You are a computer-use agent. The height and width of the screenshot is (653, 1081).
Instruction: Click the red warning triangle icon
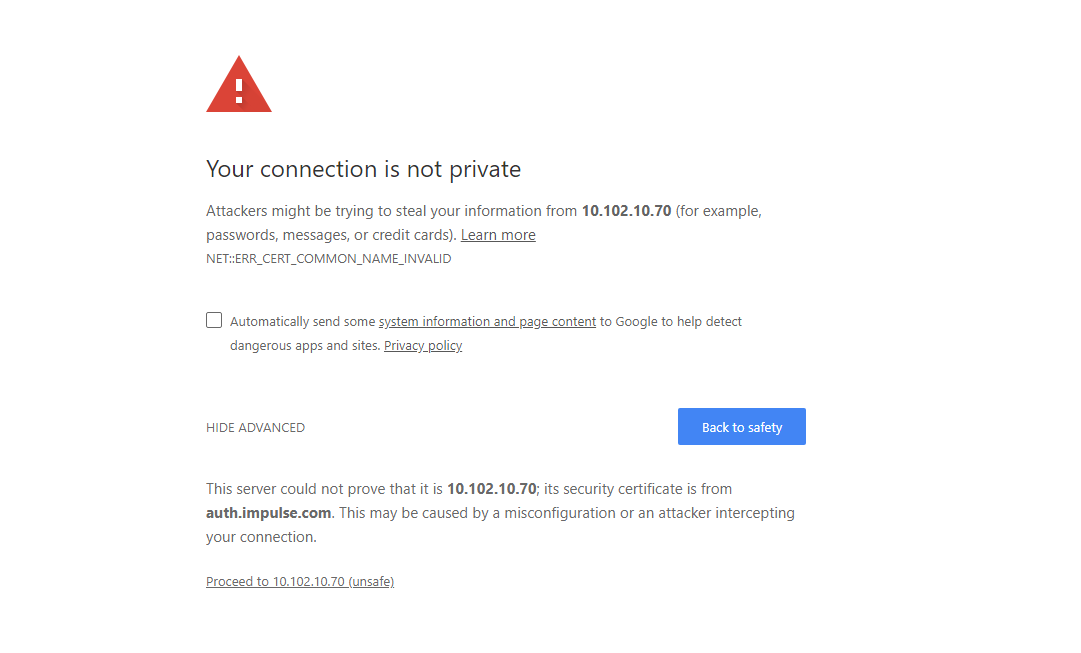[239, 87]
